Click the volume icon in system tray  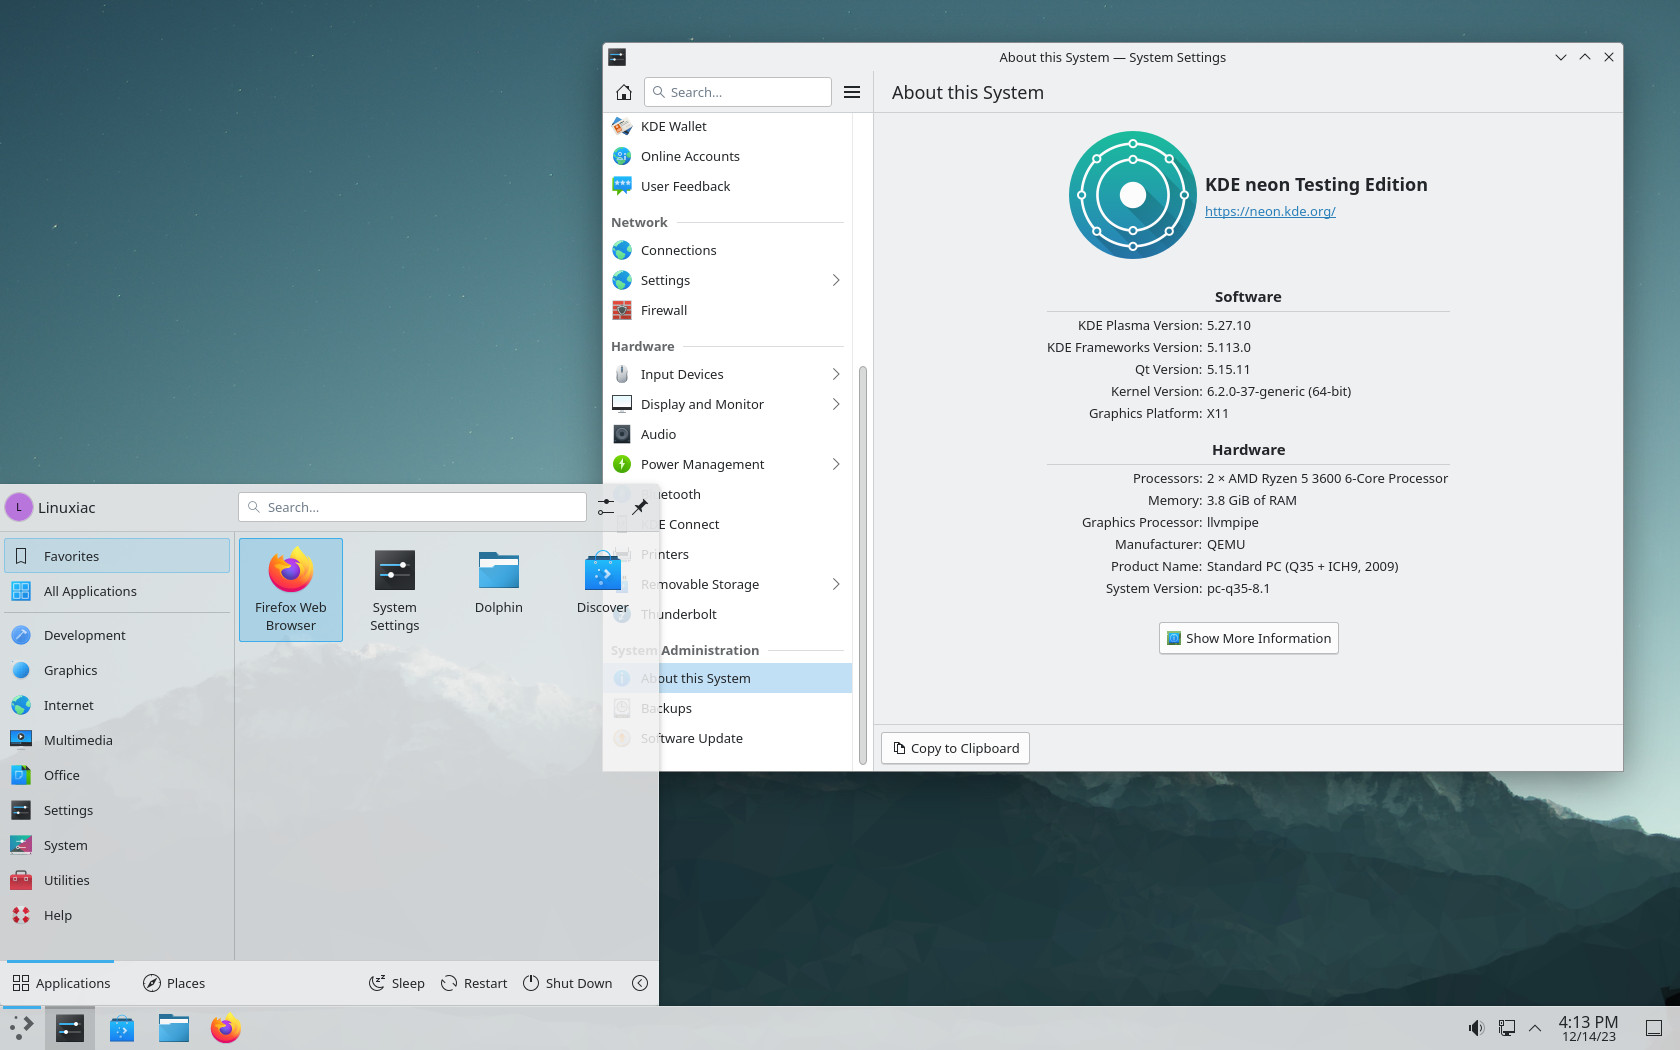coord(1476,1028)
